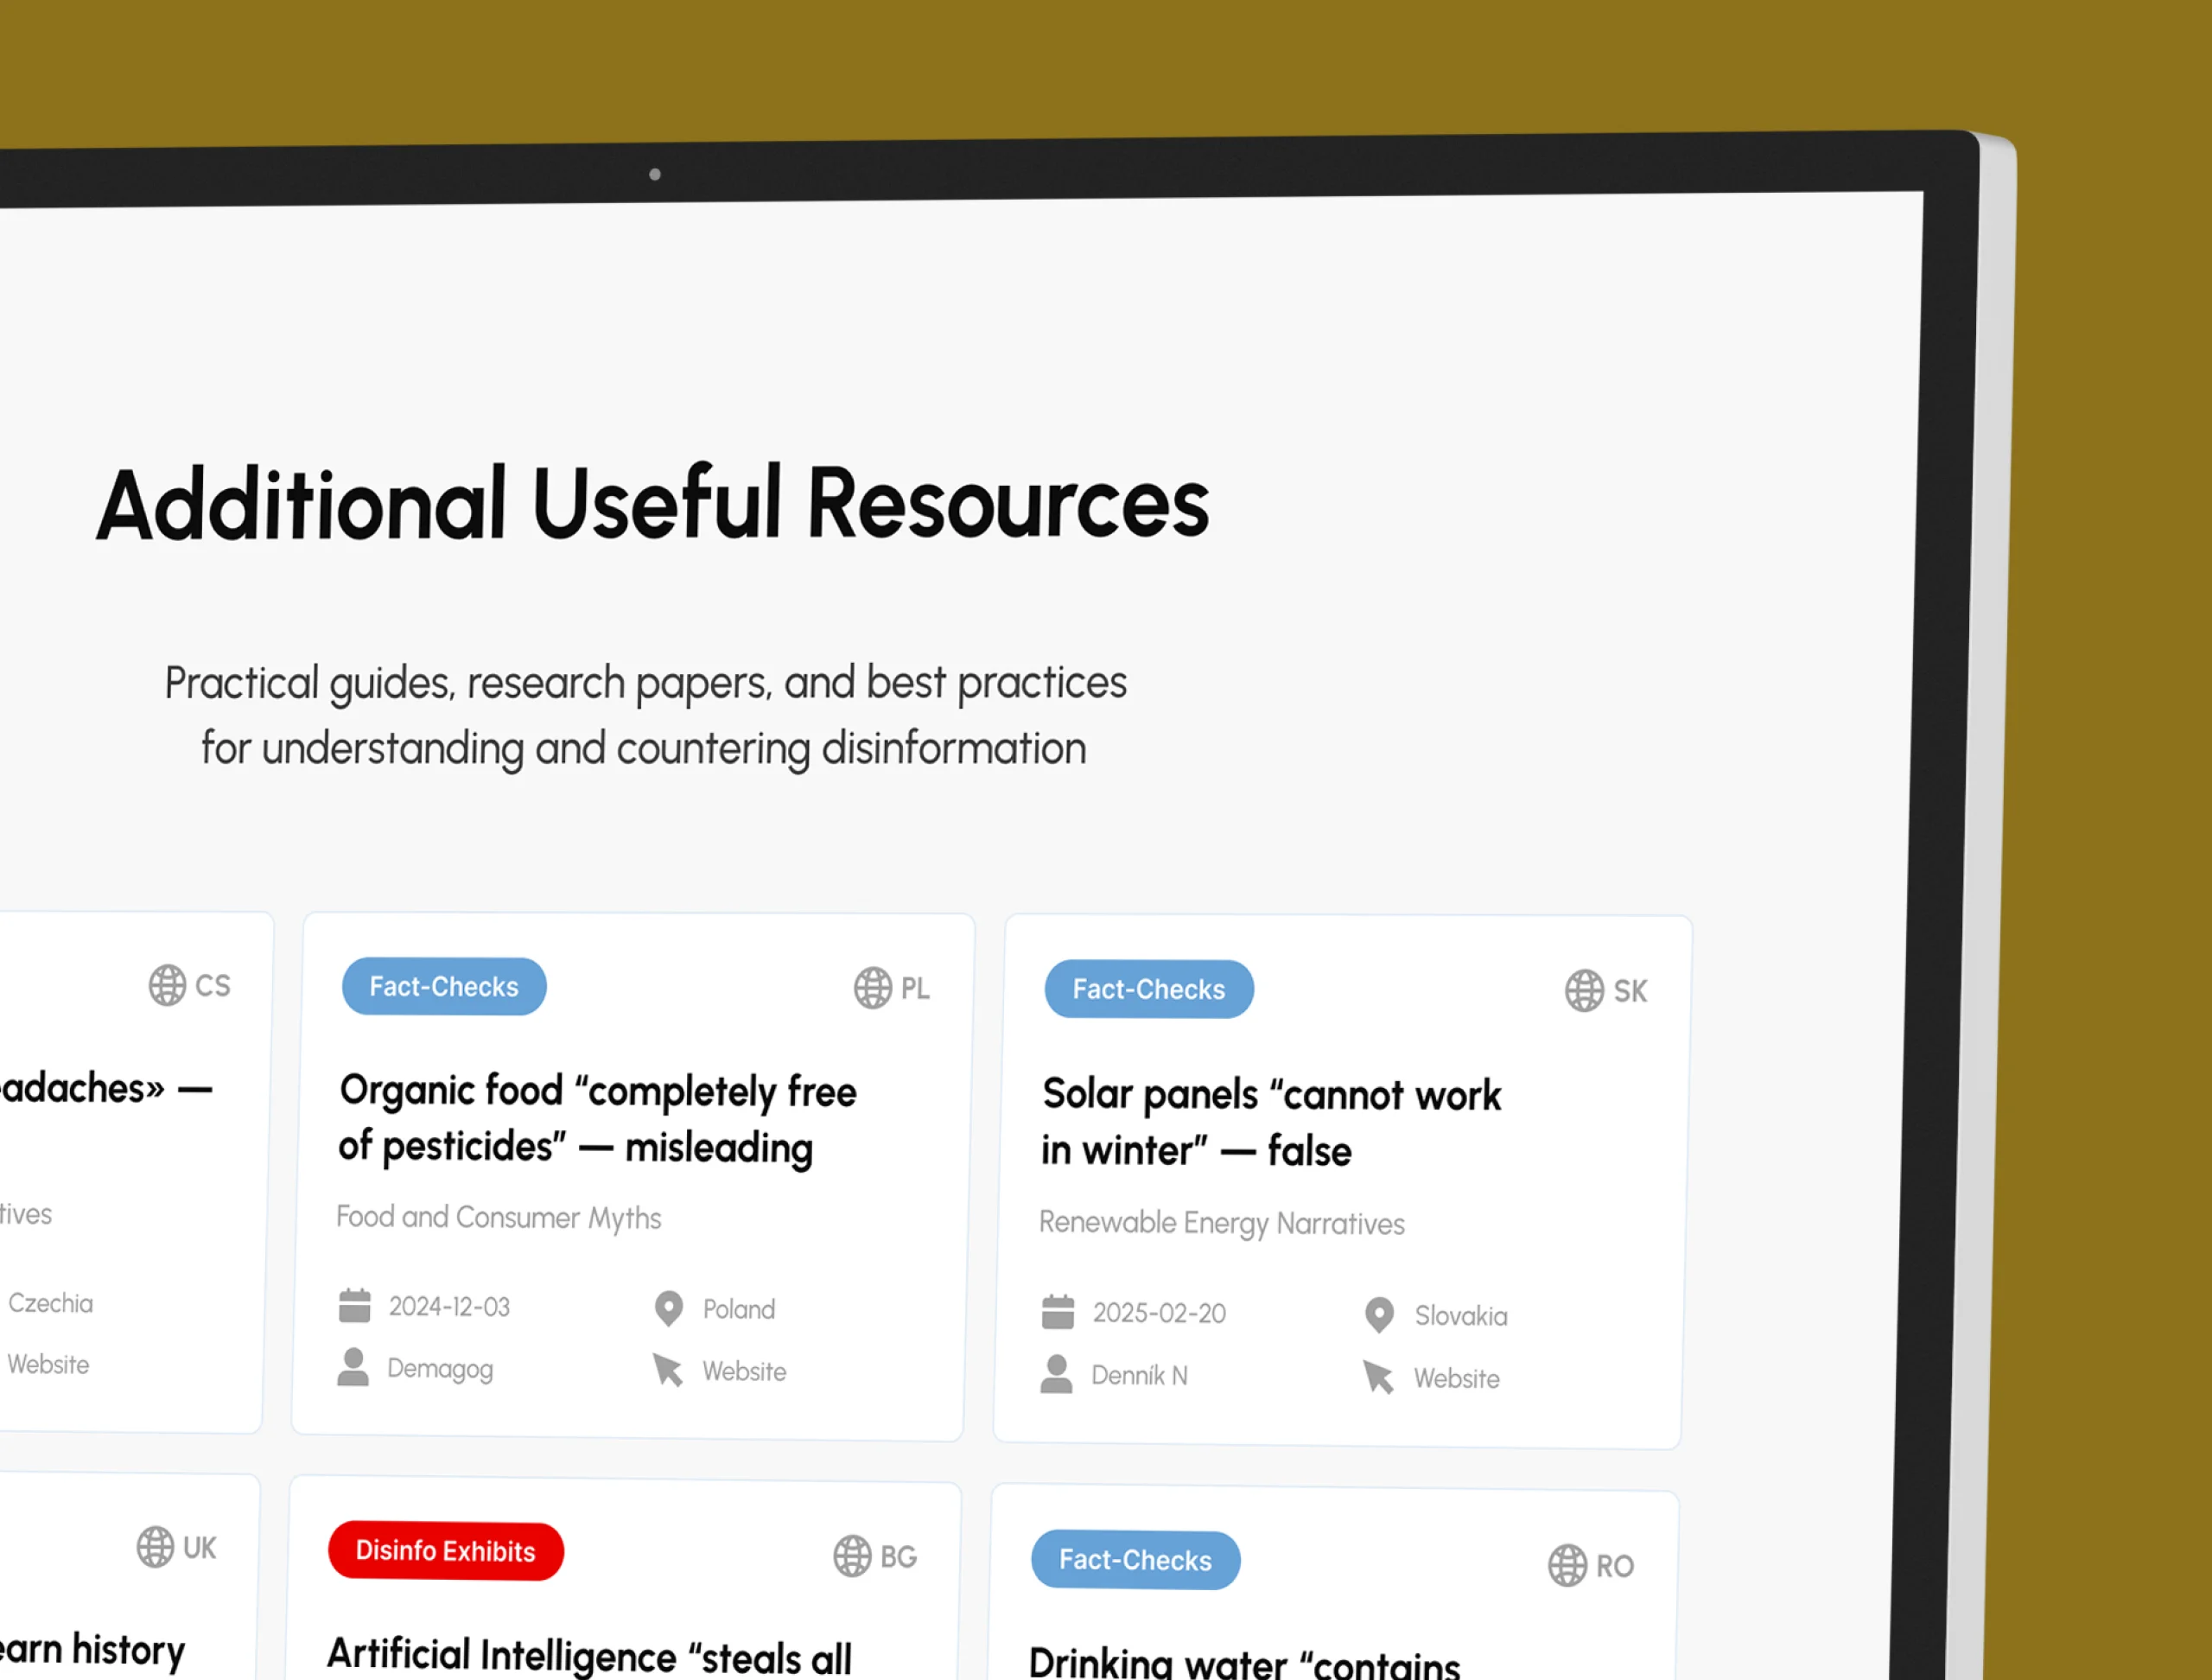Click the partially visible headaches card title
This screenshot has height=1680, width=2212.
tap(105, 1088)
